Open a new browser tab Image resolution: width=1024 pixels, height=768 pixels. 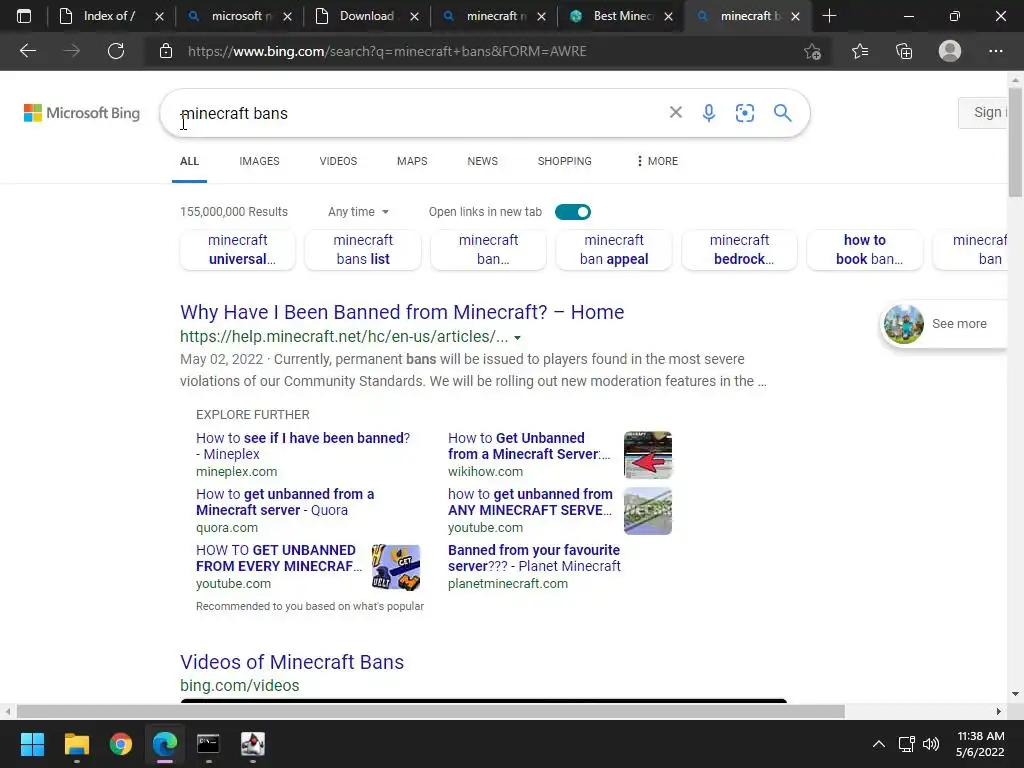tap(829, 16)
